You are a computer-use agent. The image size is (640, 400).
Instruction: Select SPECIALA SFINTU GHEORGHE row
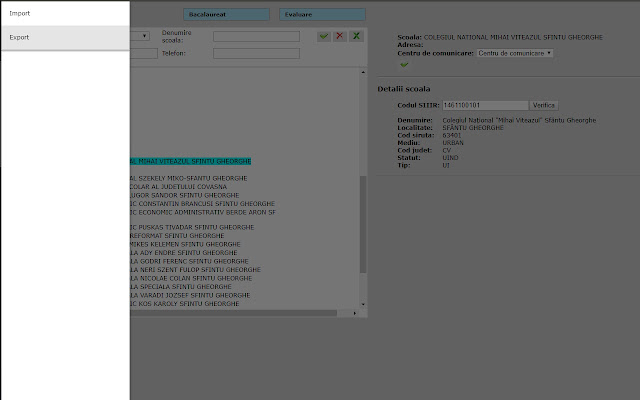click(x=181, y=287)
